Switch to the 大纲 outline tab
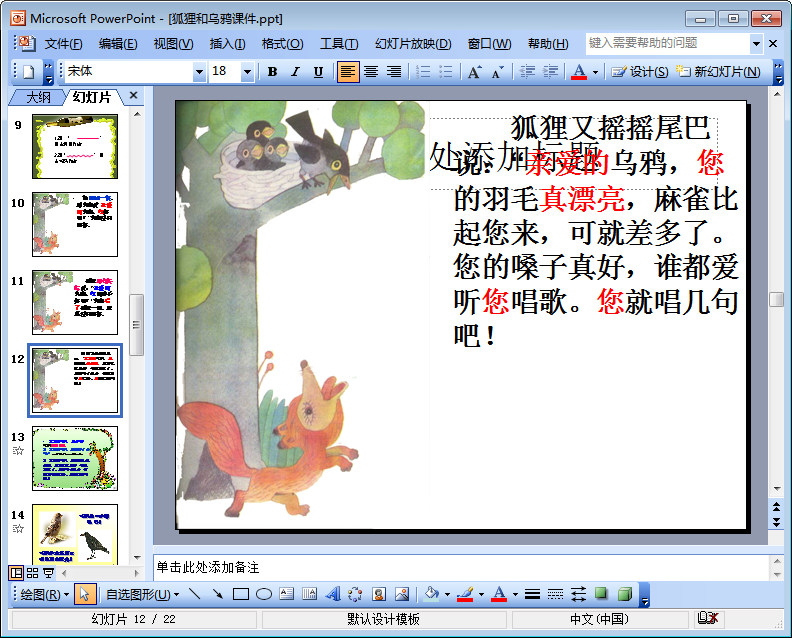 [38, 97]
